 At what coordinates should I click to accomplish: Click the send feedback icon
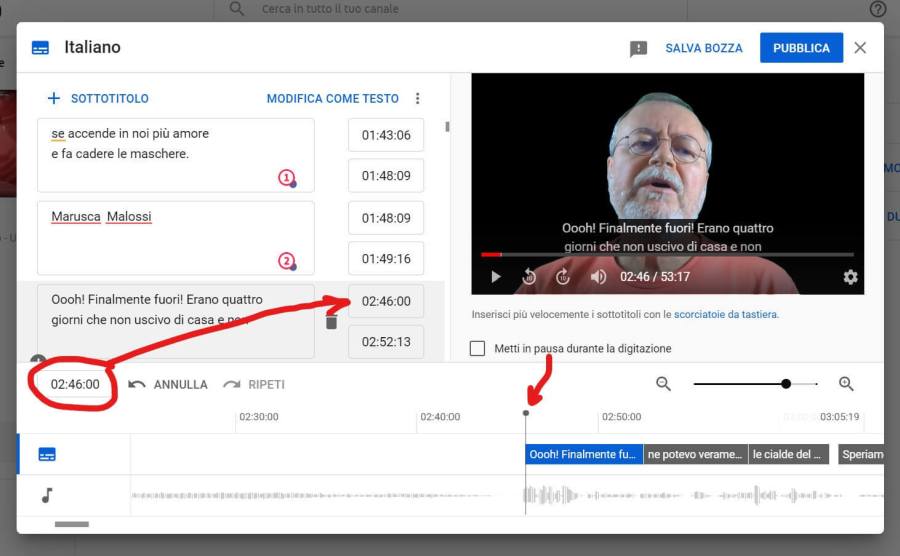coord(638,48)
